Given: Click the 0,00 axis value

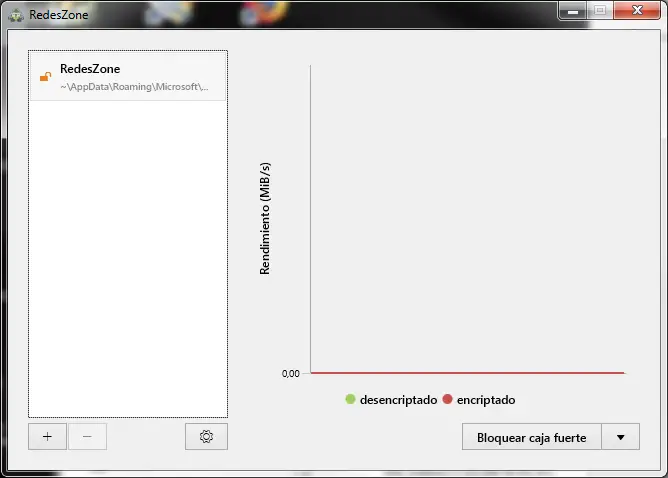Looking at the screenshot, I should coord(291,374).
